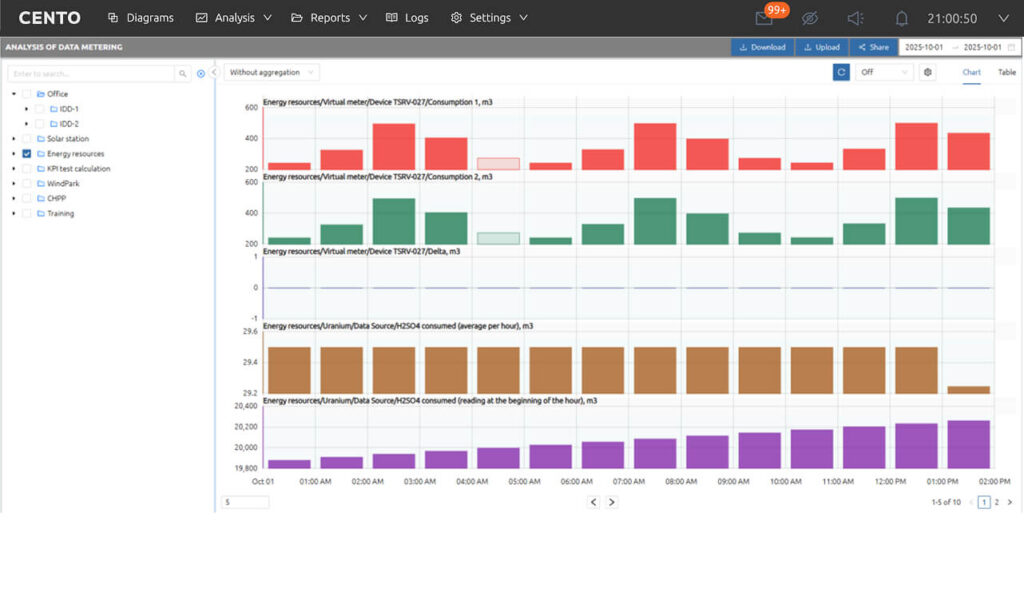Open the Without aggregation dropdown
1024x608 pixels.
tap(271, 72)
